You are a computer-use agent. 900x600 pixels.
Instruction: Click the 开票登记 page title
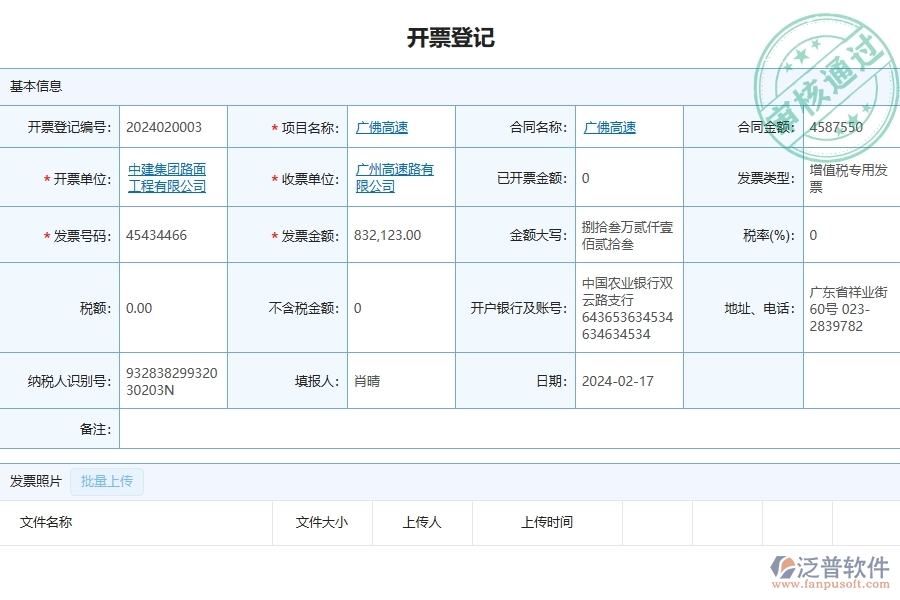(450, 38)
